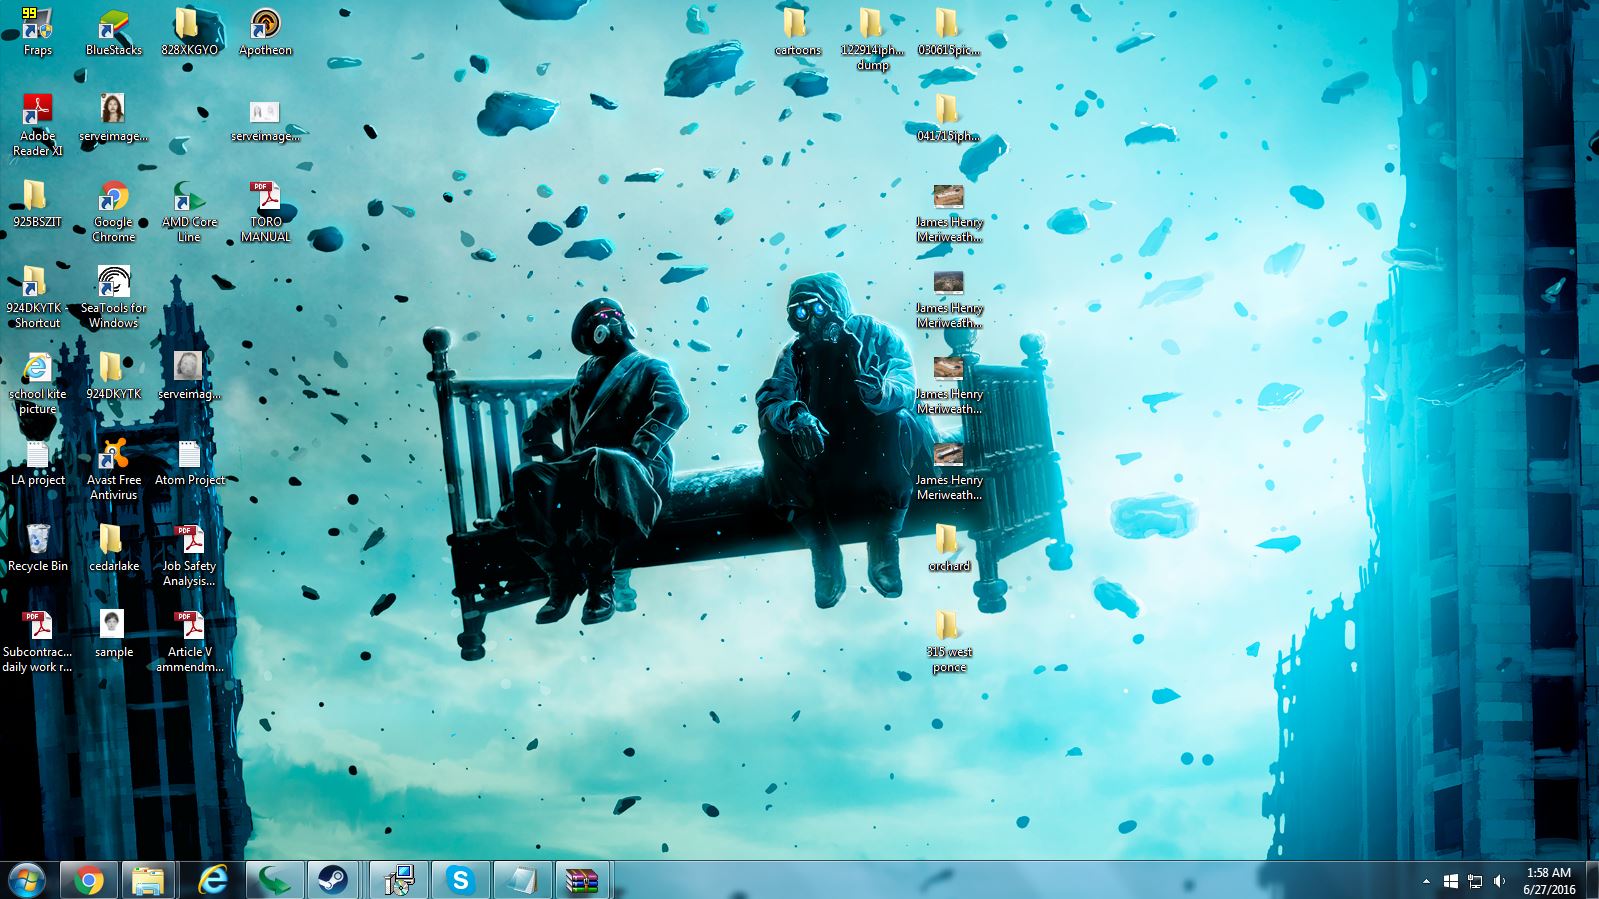Select the school kite picture shortcut

pos(37,383)
